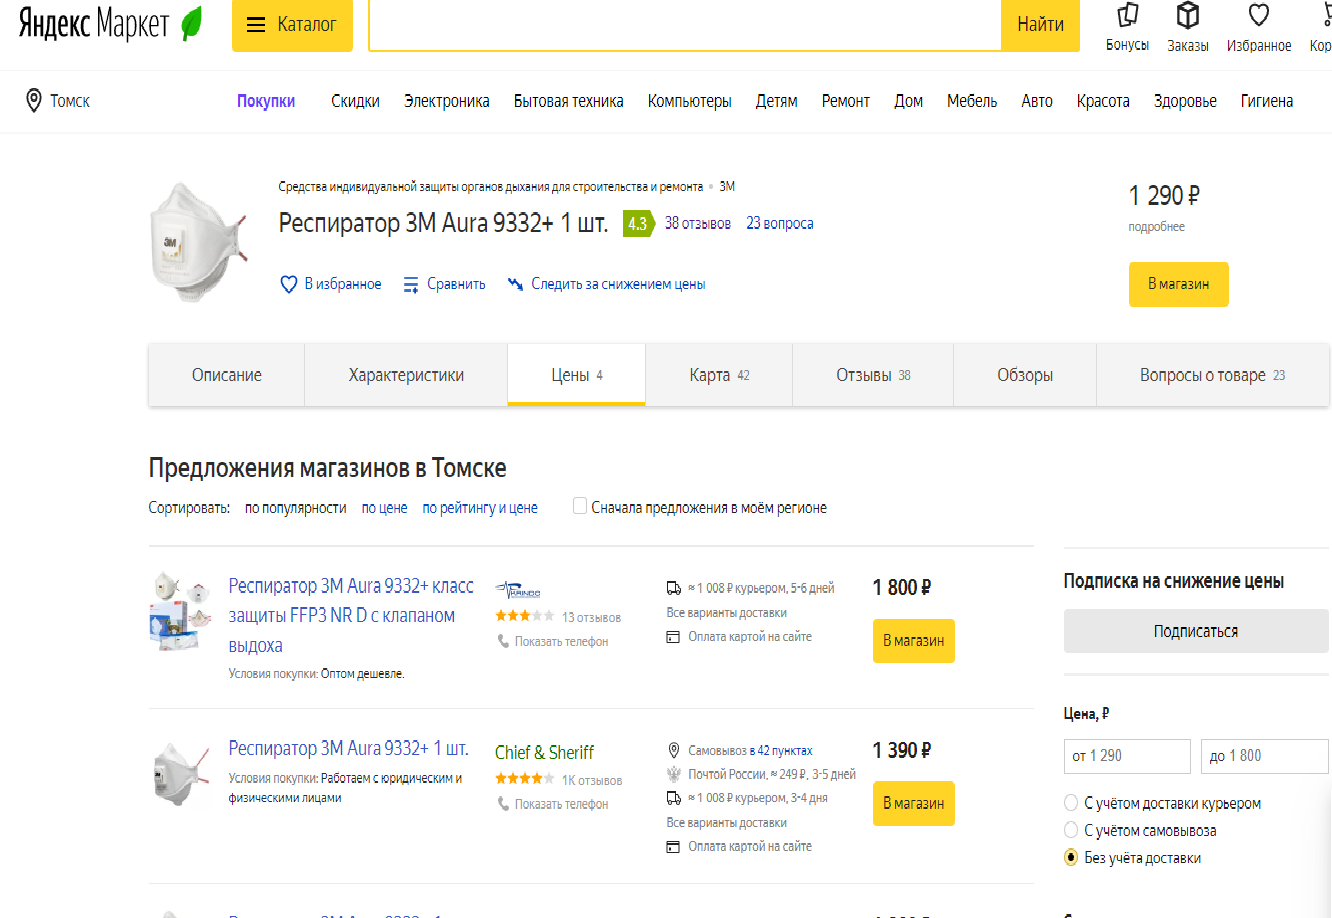Click В магазин for the 1 390 ₽ offer
This screenshot has width=1332, height=918.
(x=914, y=804)
